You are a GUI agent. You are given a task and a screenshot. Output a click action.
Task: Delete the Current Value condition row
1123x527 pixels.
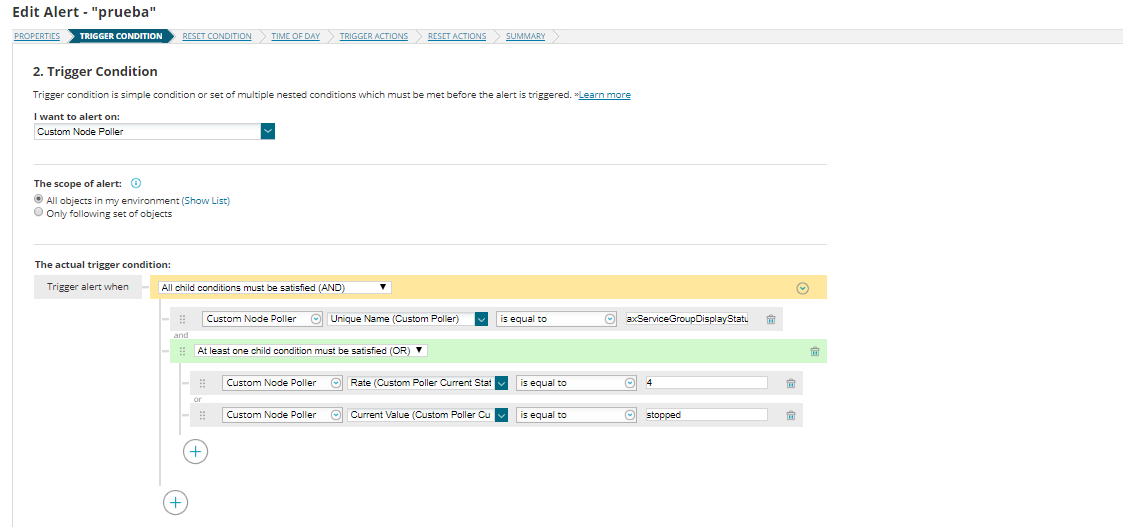coord(791,415)
